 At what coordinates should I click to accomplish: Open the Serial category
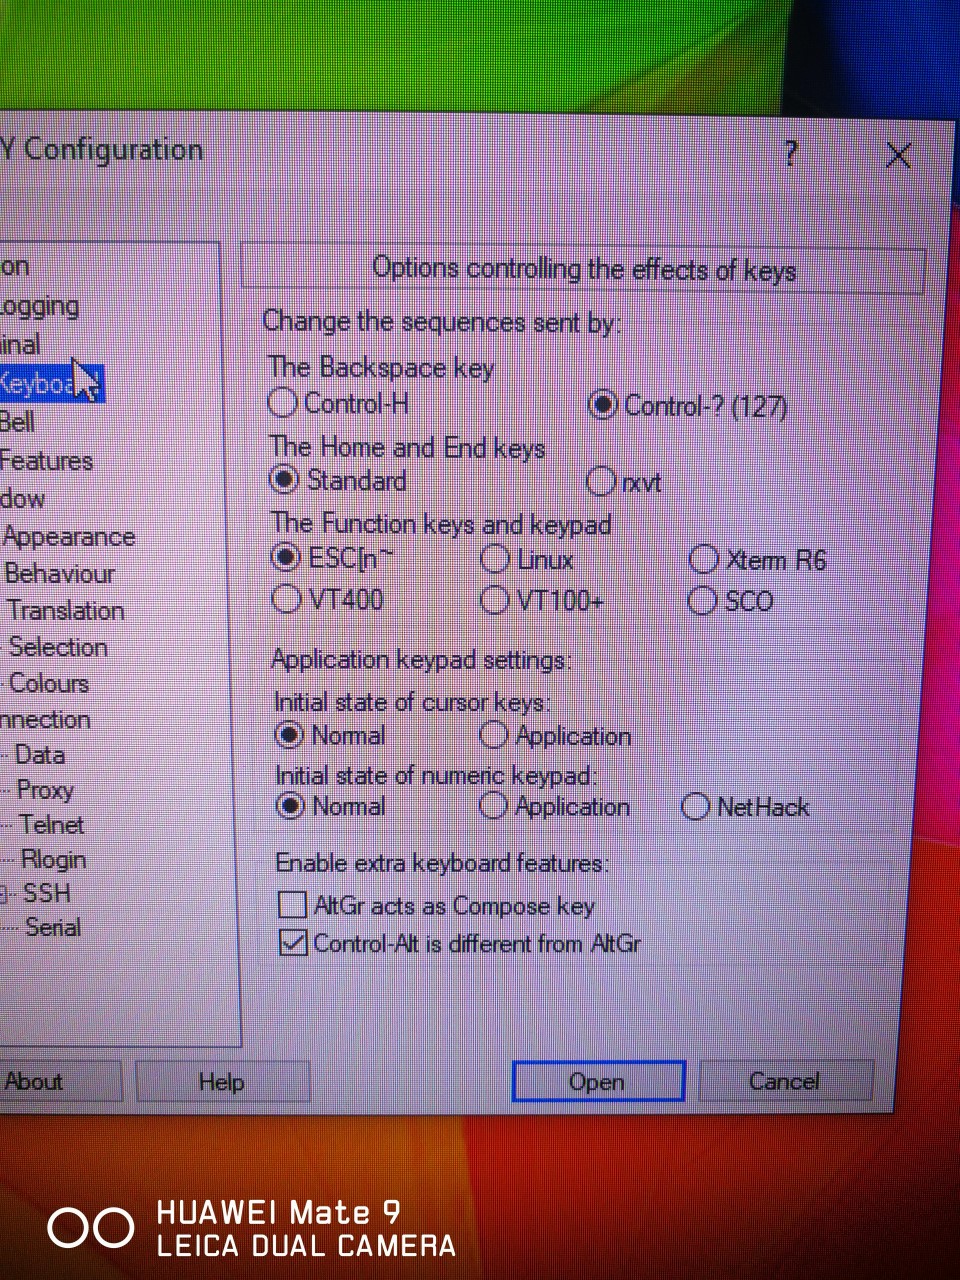[53, 927]
